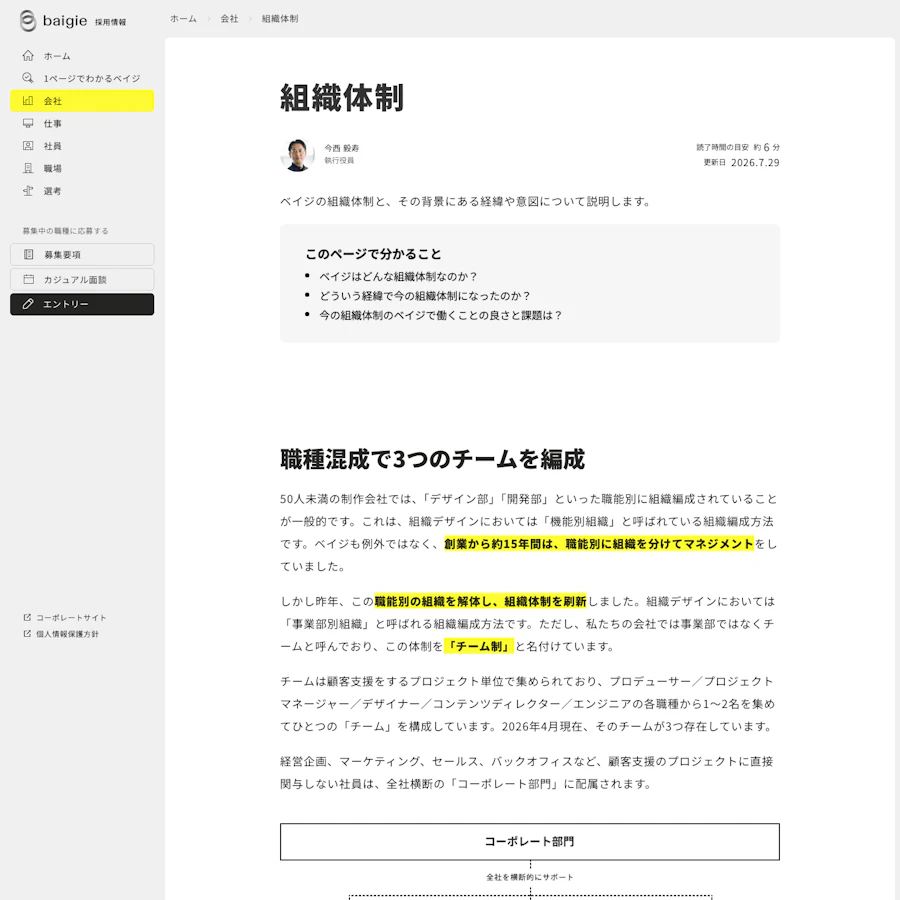Click the highlighted 「チーム制」 text

(479, 646)
